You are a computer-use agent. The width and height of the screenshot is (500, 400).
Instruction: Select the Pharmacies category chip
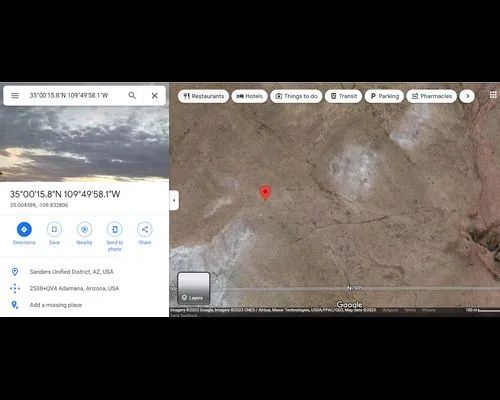point(431,96)
